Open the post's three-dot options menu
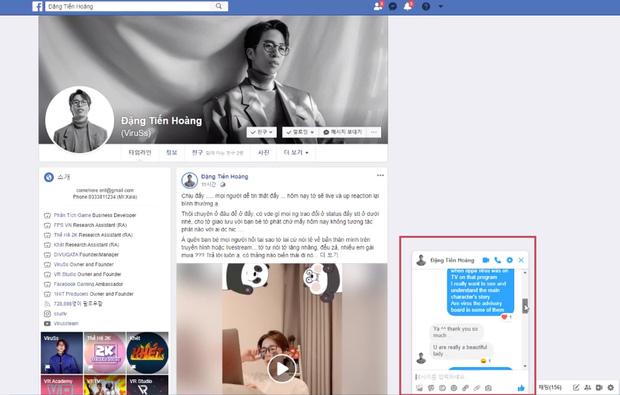620x395 pixels. tap(380, 175)
